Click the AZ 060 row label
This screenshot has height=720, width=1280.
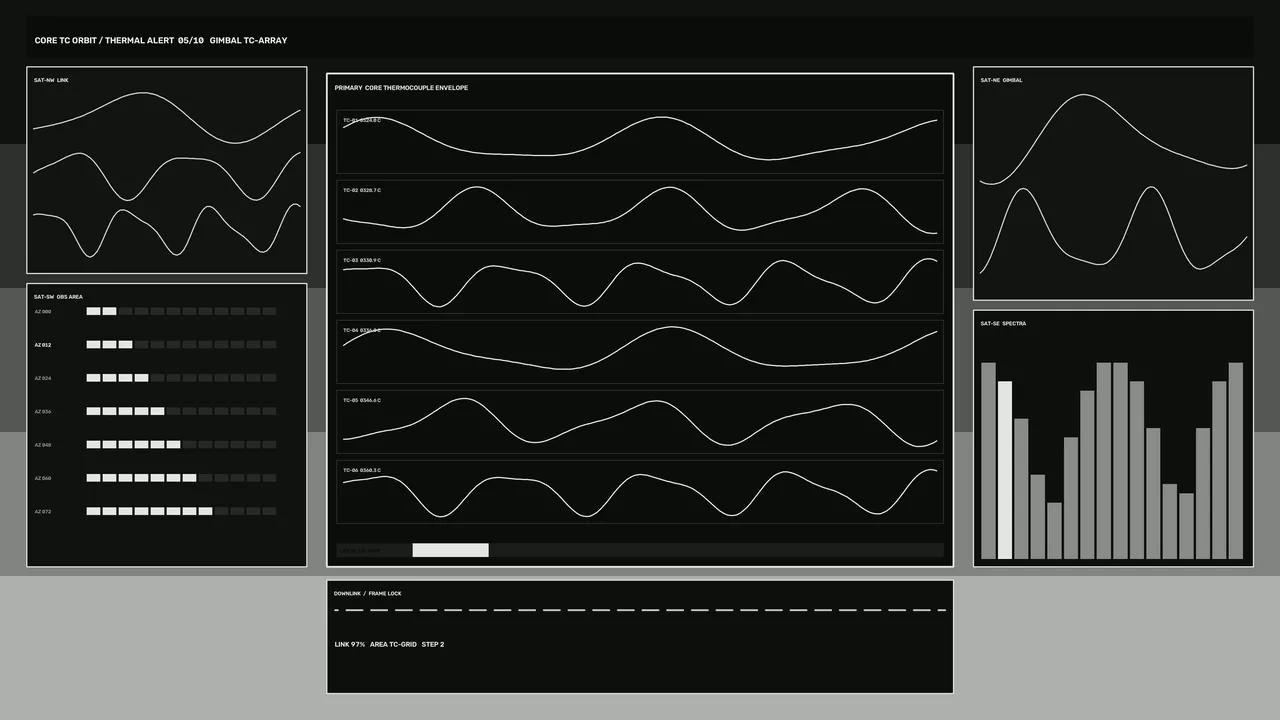coord(43,478)
